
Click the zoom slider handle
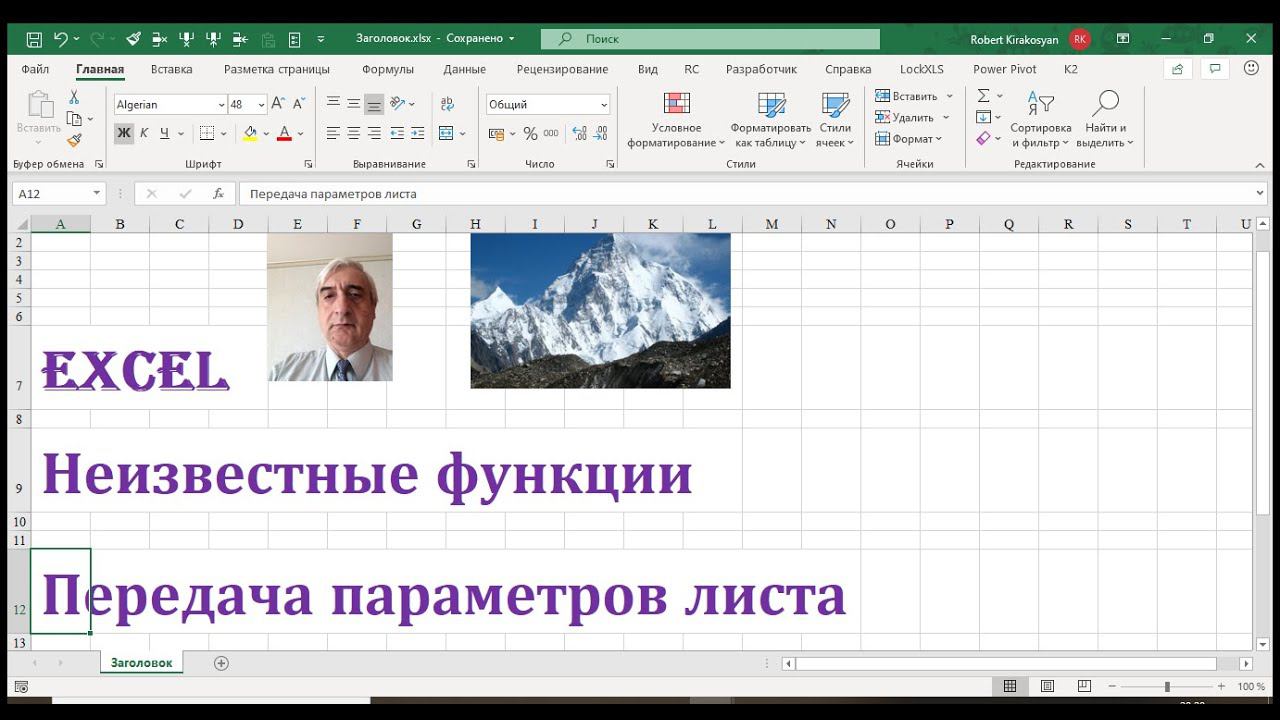1167,687
